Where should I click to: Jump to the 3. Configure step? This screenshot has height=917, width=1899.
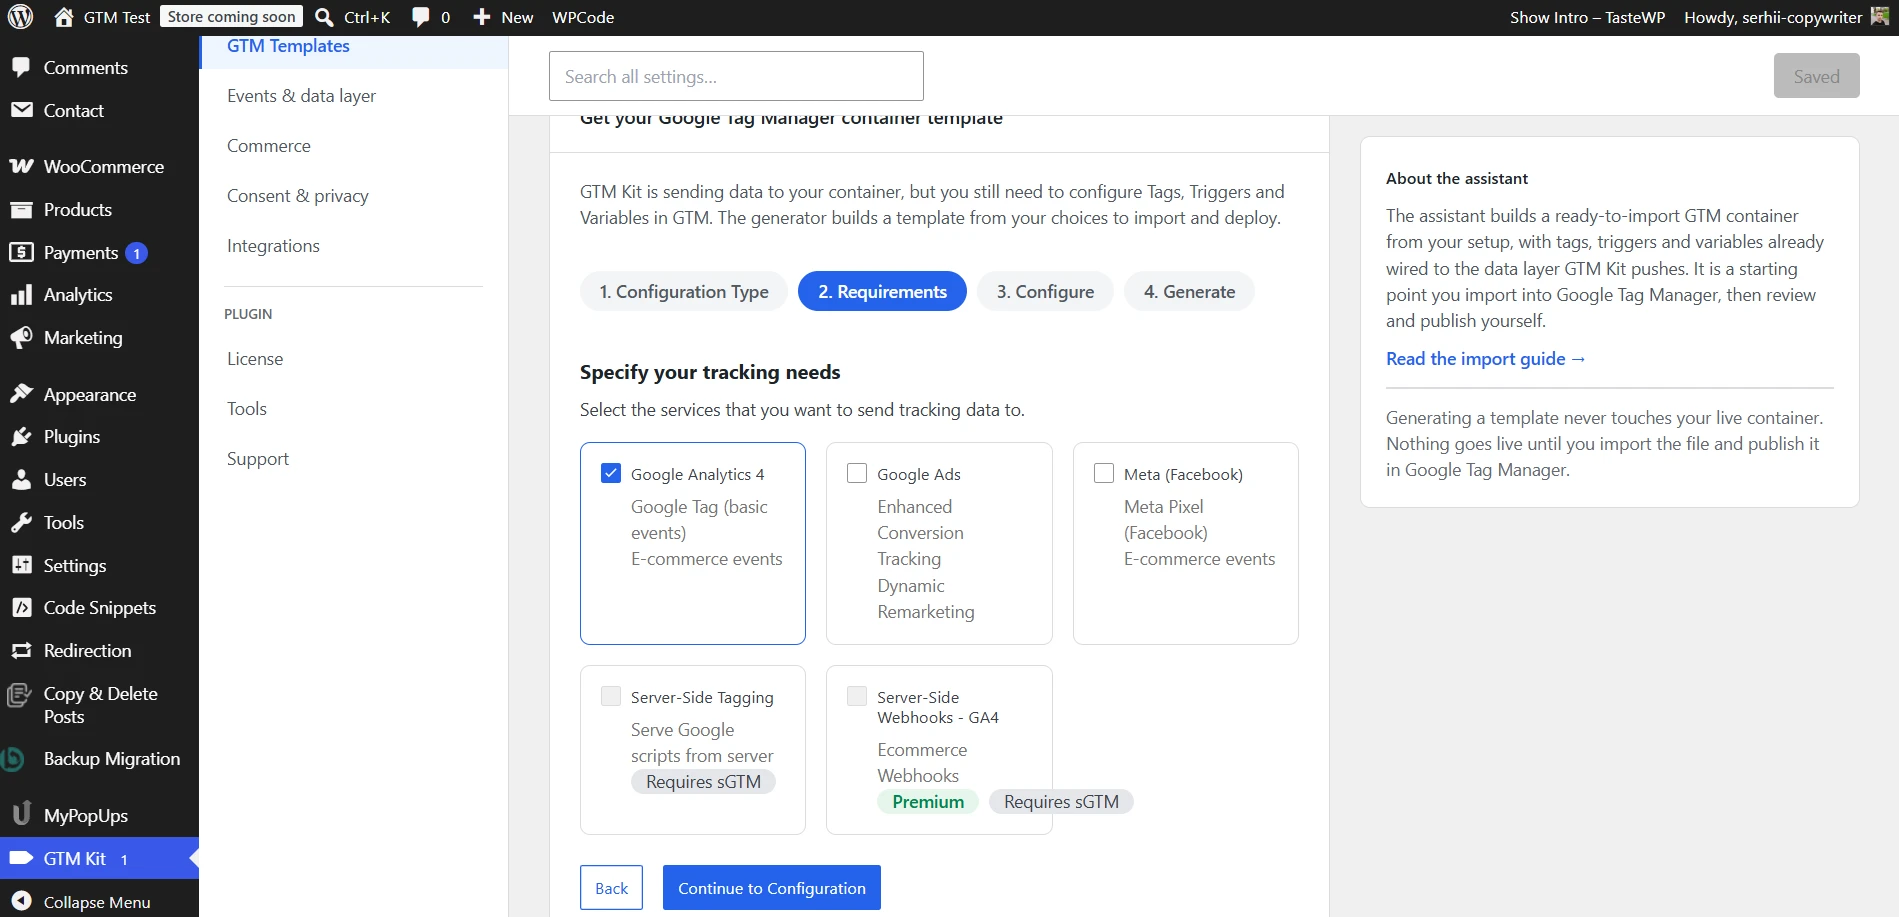[1045, 291]
